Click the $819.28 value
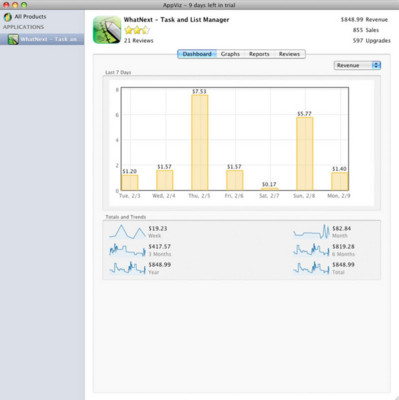The width and height of the screenshot is (399, 400). coord(343,247)
